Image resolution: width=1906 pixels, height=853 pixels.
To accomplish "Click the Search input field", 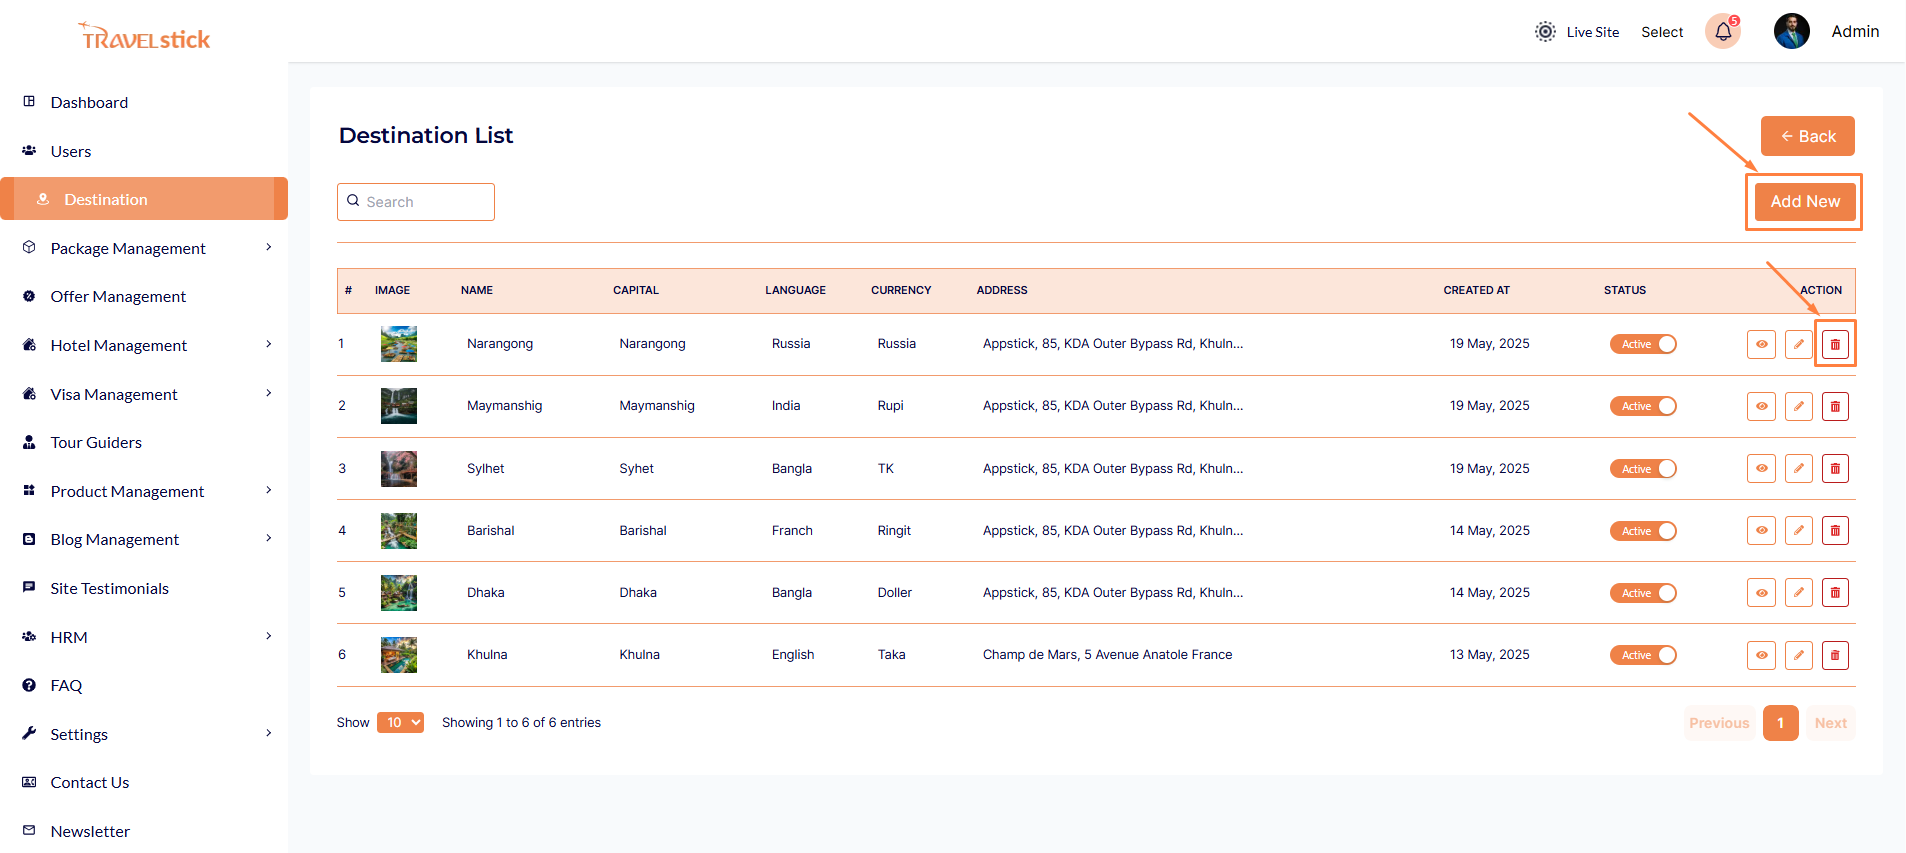I will coord(416,202).
